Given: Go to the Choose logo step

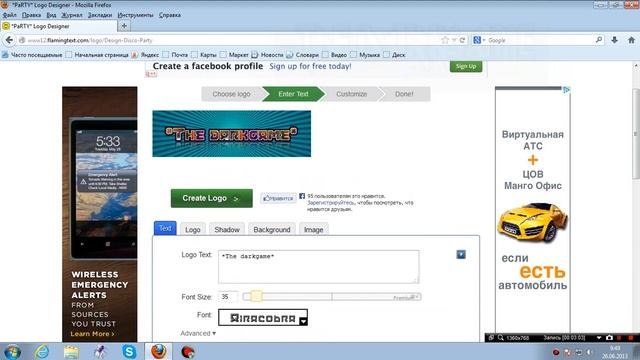Looking at the screenshot, I should click(231, 94).
